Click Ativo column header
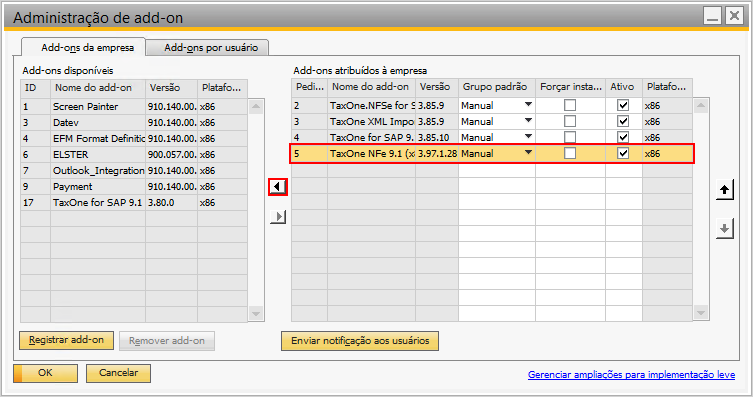Viewport: 753px width, 397px height. pyautogui.click(x=624, y=87)
